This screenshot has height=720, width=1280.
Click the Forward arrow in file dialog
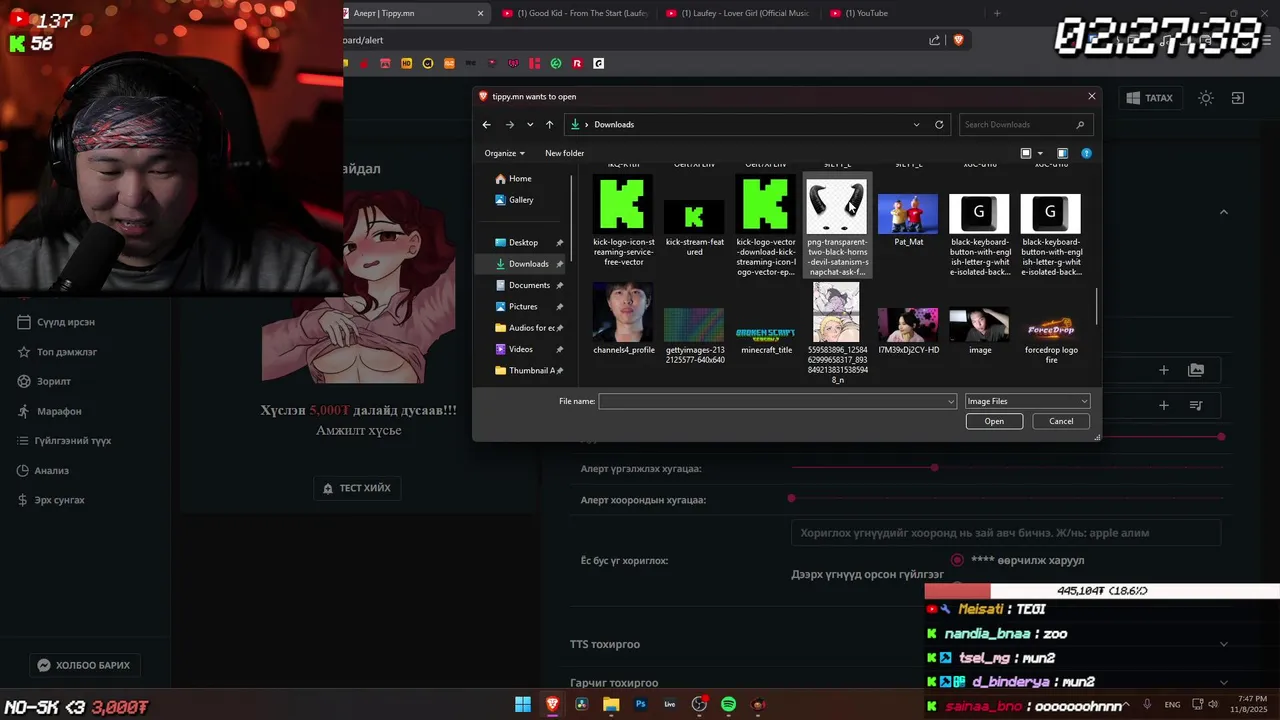pos(510,125)
